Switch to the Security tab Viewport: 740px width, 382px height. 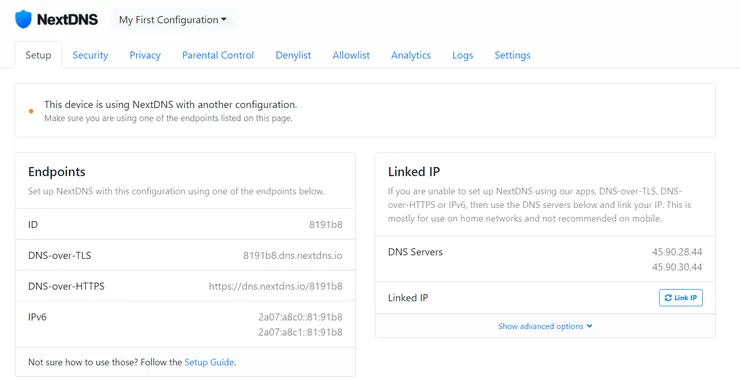coord(90,55)
